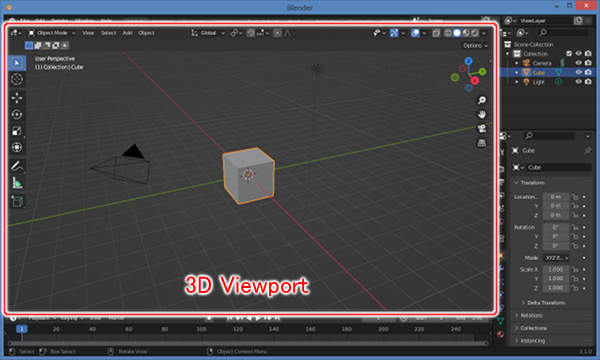Viewport: 600px width, 360px height.
Task: Expand the Light item in outliner
Action: [517, 81]
